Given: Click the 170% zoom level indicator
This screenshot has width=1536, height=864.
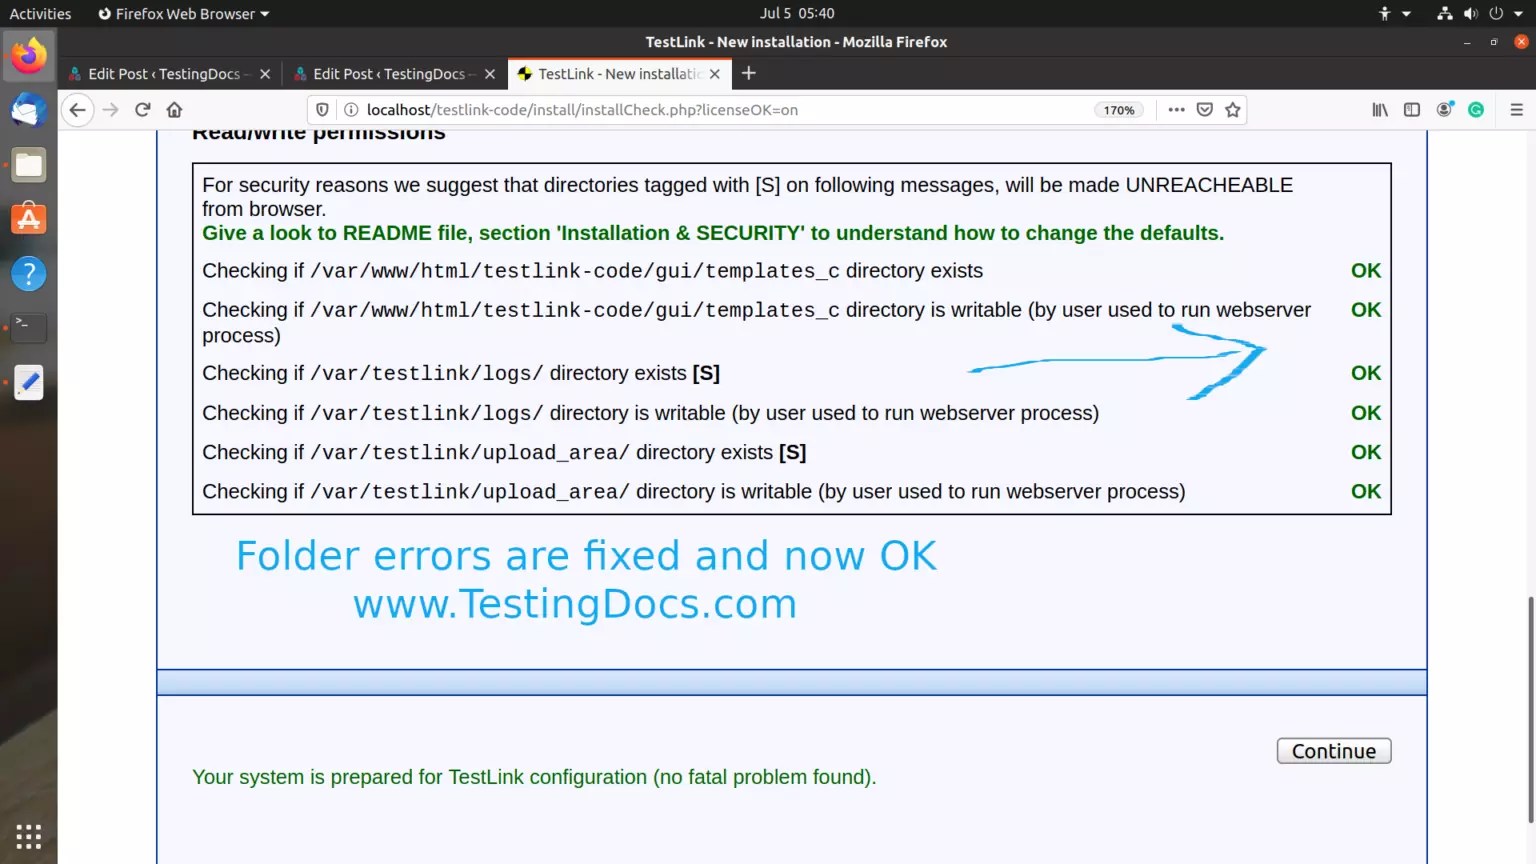Looking at the screenshot, I should [x=1117, y=110].
